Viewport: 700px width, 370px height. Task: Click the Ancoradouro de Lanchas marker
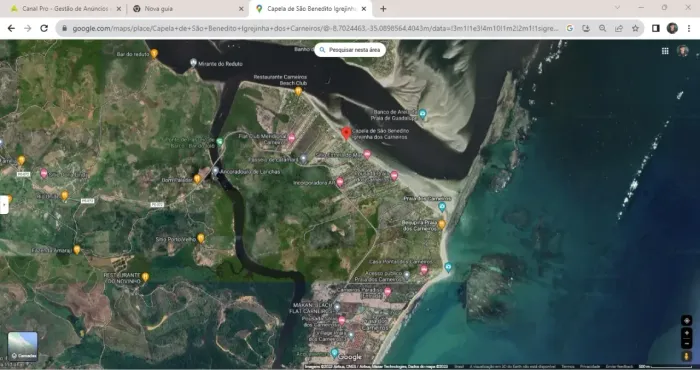[x=215, y=170]
